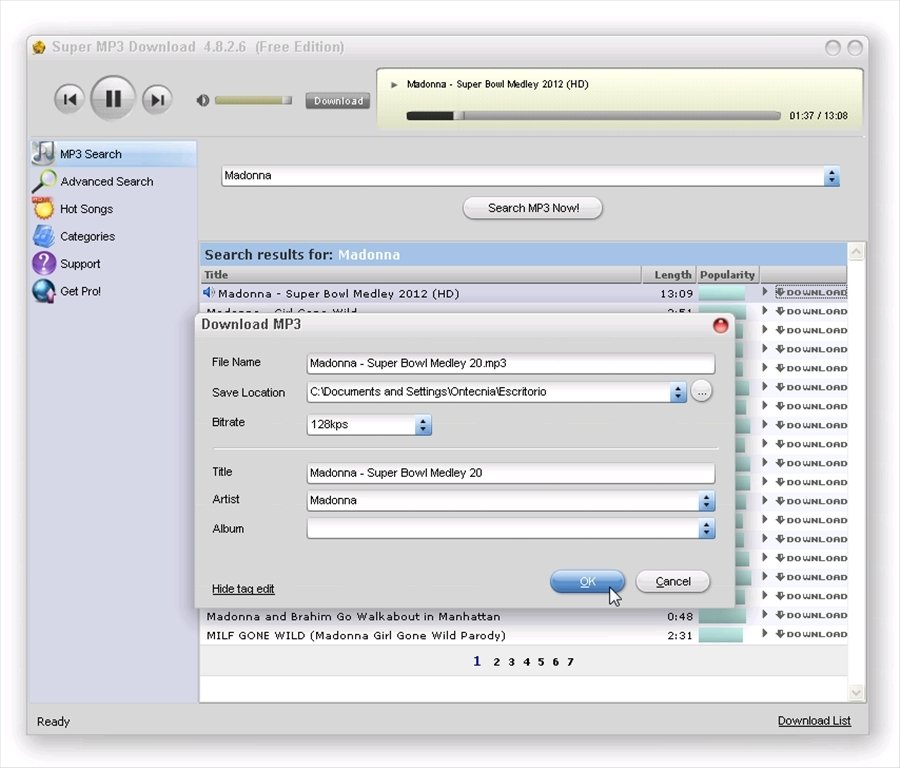Edit the File Name field
900x768 pixels.
[511, 363]
